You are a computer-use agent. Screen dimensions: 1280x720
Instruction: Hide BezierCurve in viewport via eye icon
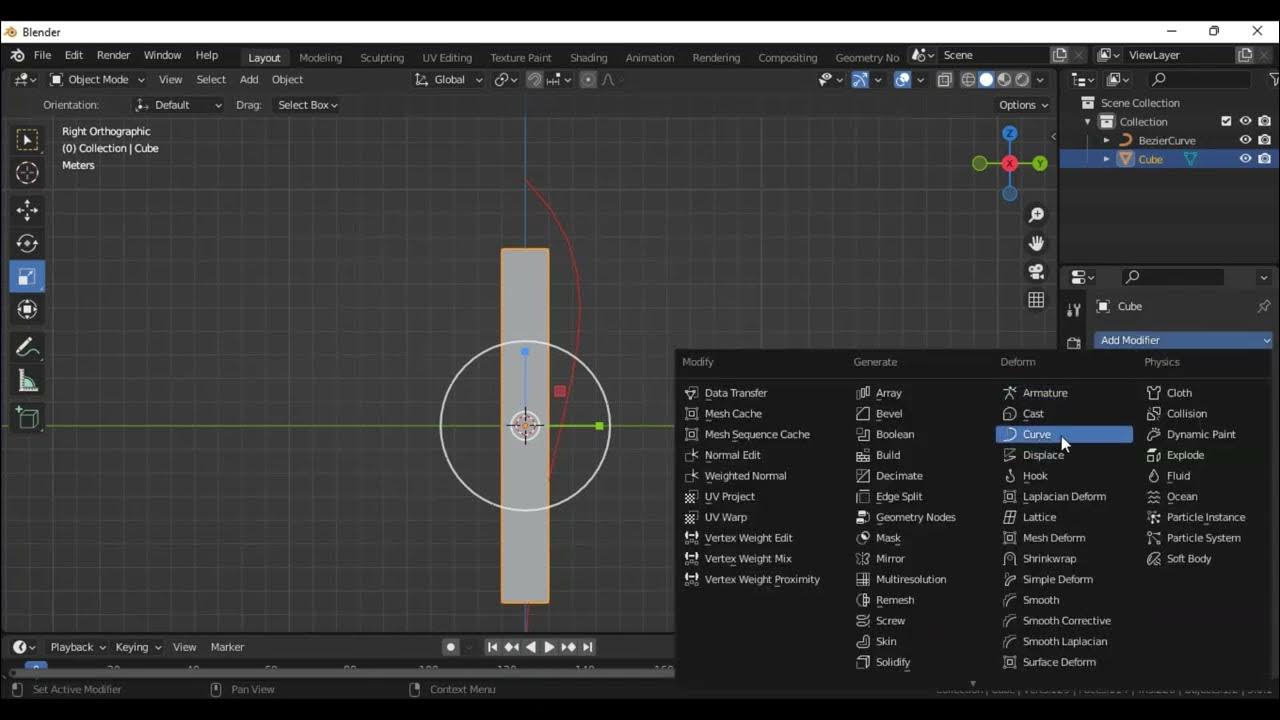point(1246,140)
